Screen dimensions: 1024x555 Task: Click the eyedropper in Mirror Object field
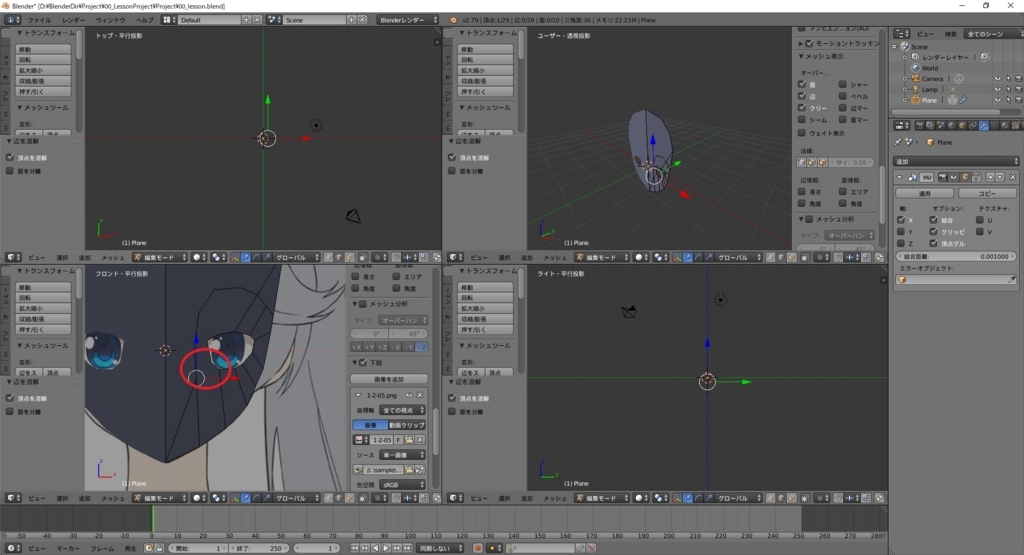(1012, 279)
